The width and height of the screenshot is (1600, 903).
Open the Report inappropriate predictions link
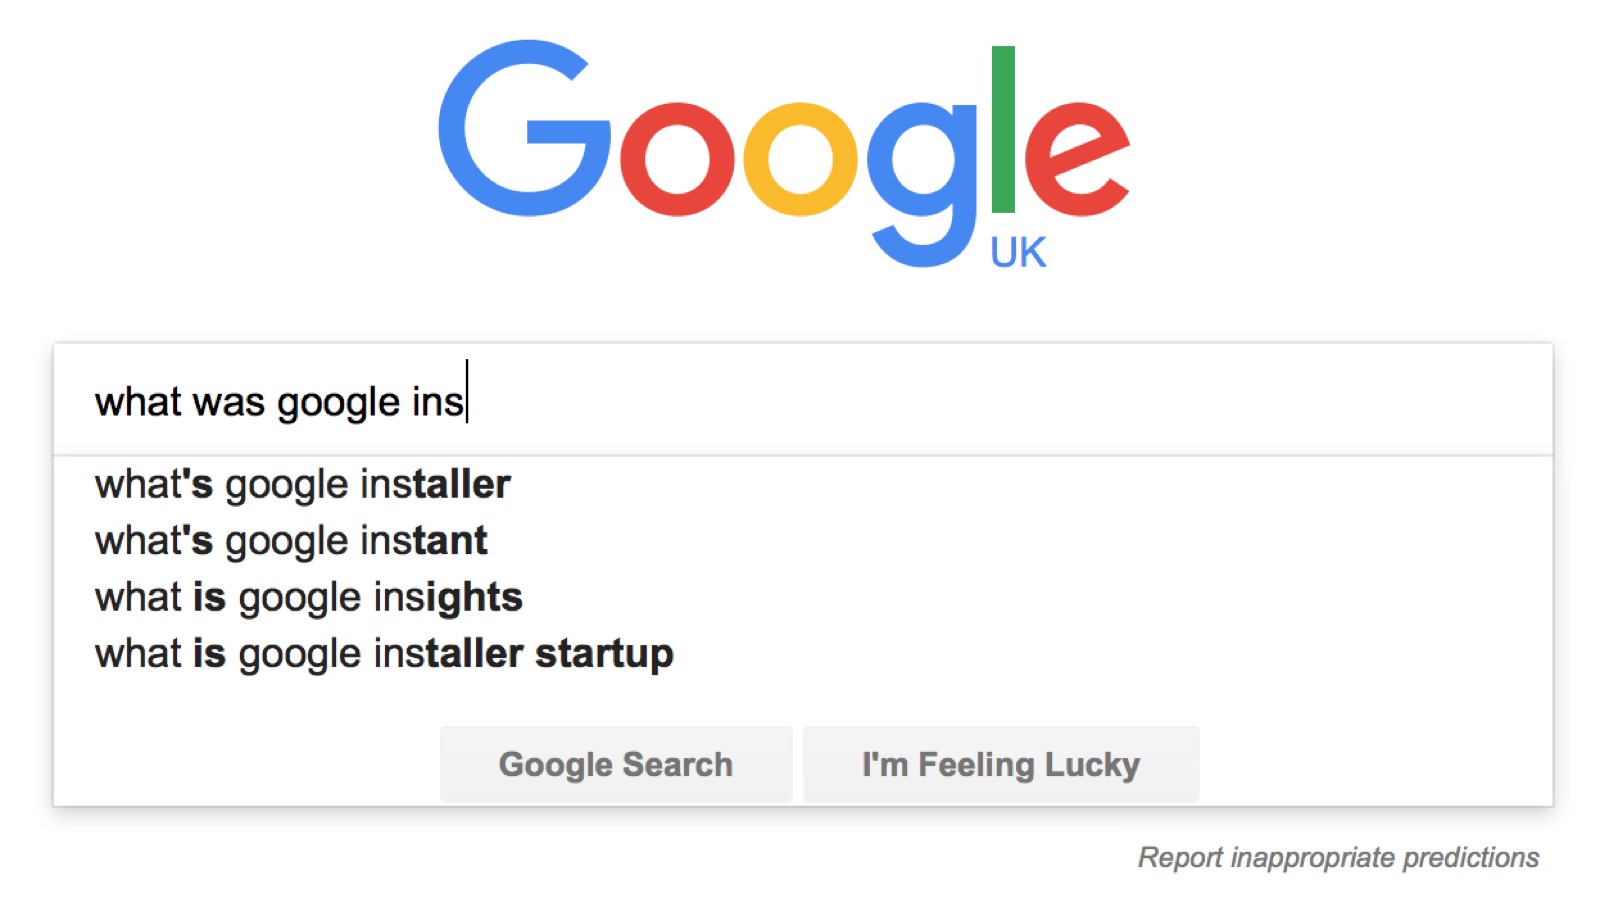point(1338,858)
